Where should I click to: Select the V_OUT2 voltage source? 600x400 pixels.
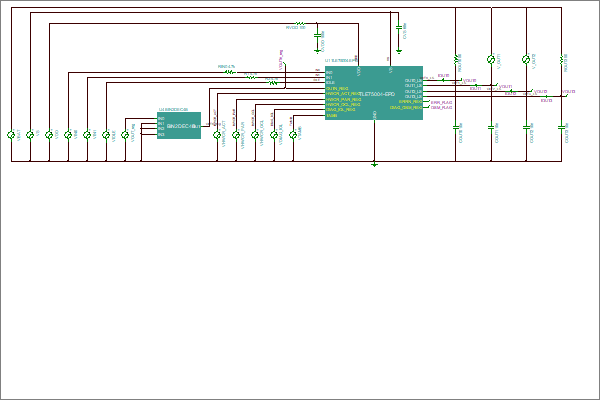526,59
